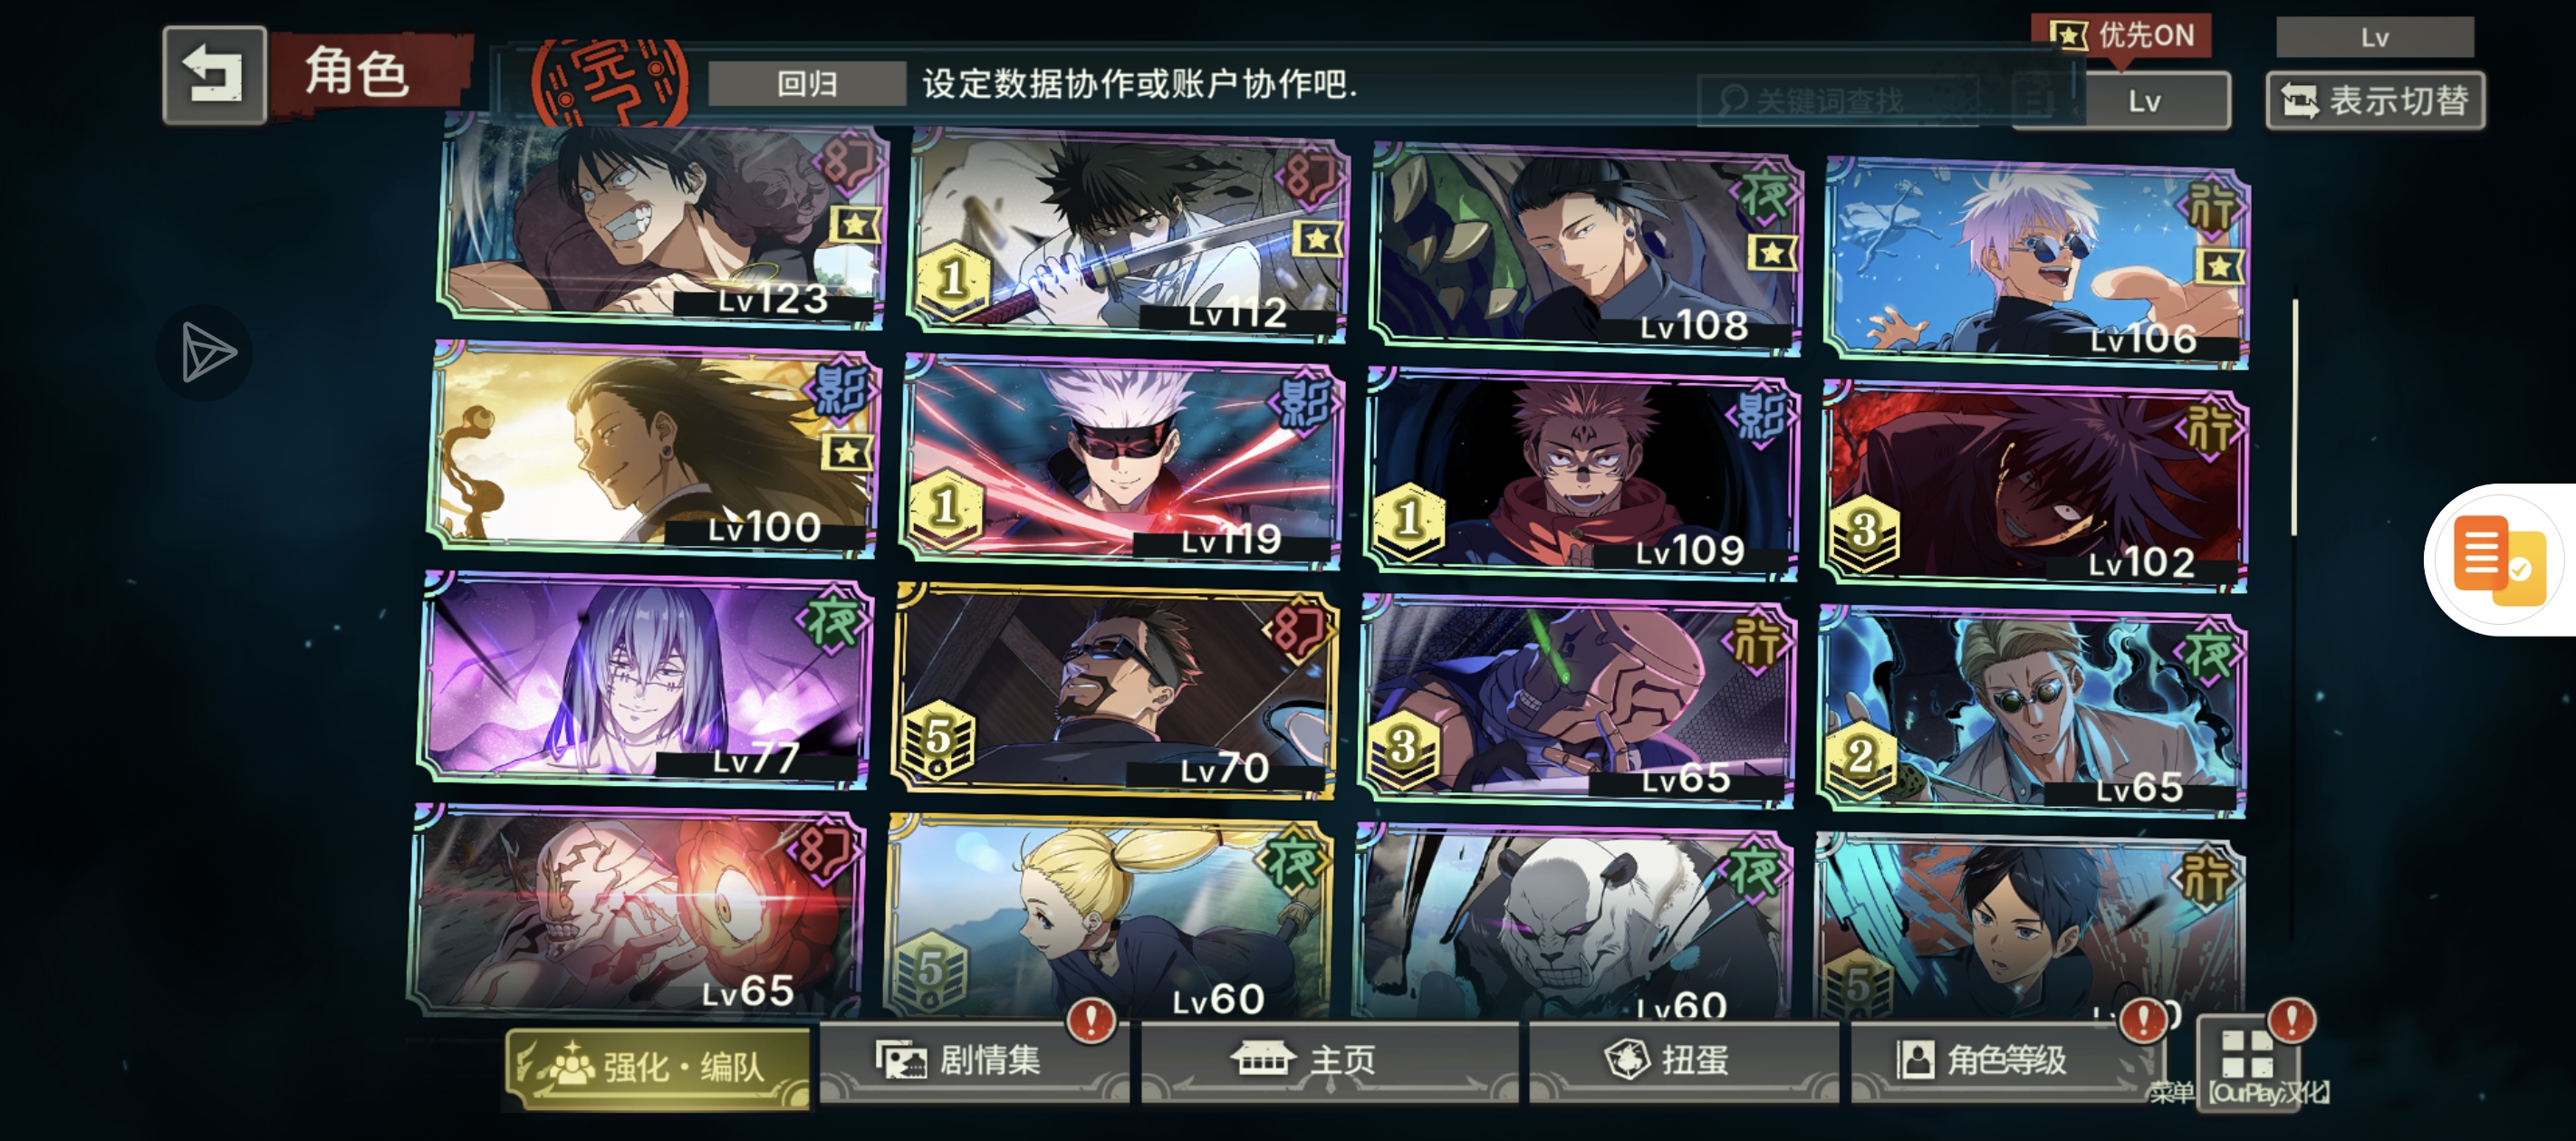Toggle 优先ON priority setting

[x=2121, y=36]
